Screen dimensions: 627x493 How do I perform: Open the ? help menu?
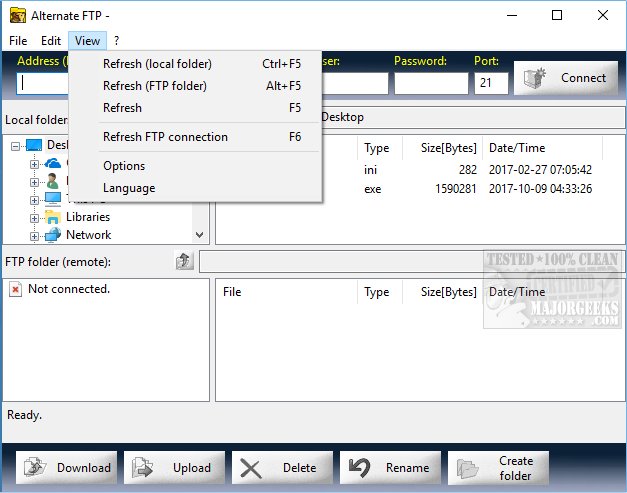(116, 41)
